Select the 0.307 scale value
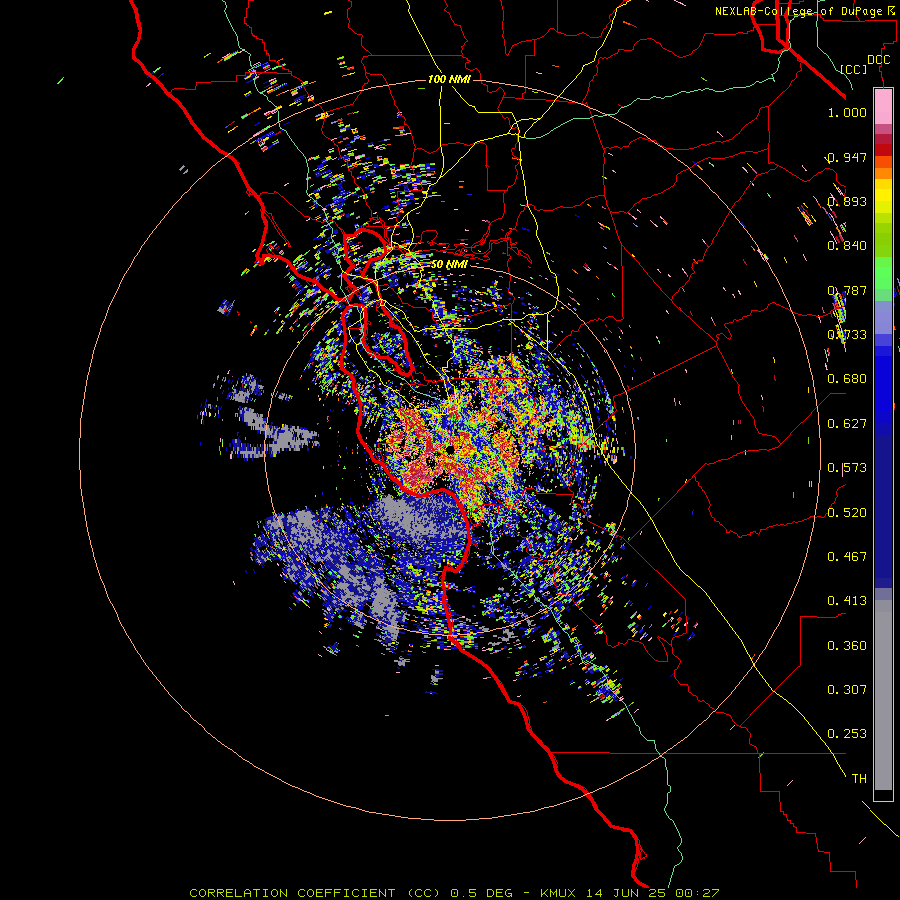This screenshot has width=900, height=900. coord(847,689)
